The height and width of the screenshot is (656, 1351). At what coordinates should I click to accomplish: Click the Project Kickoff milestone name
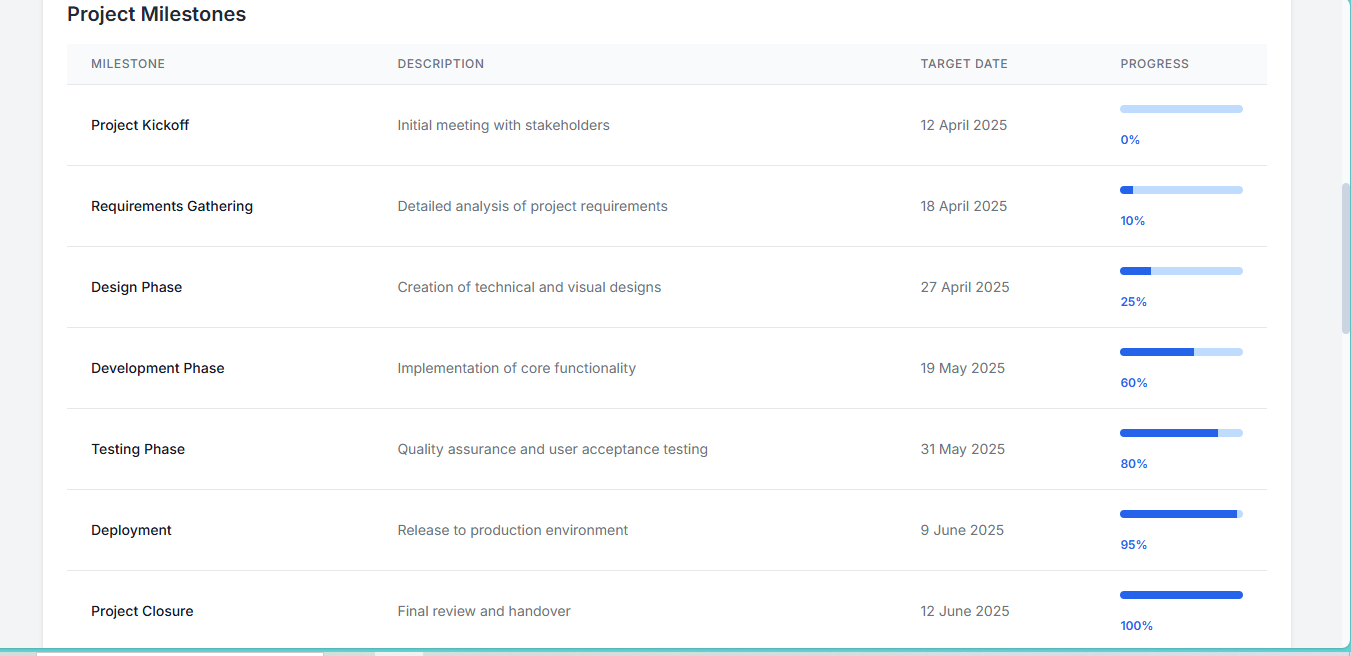(x=140, y=125)
